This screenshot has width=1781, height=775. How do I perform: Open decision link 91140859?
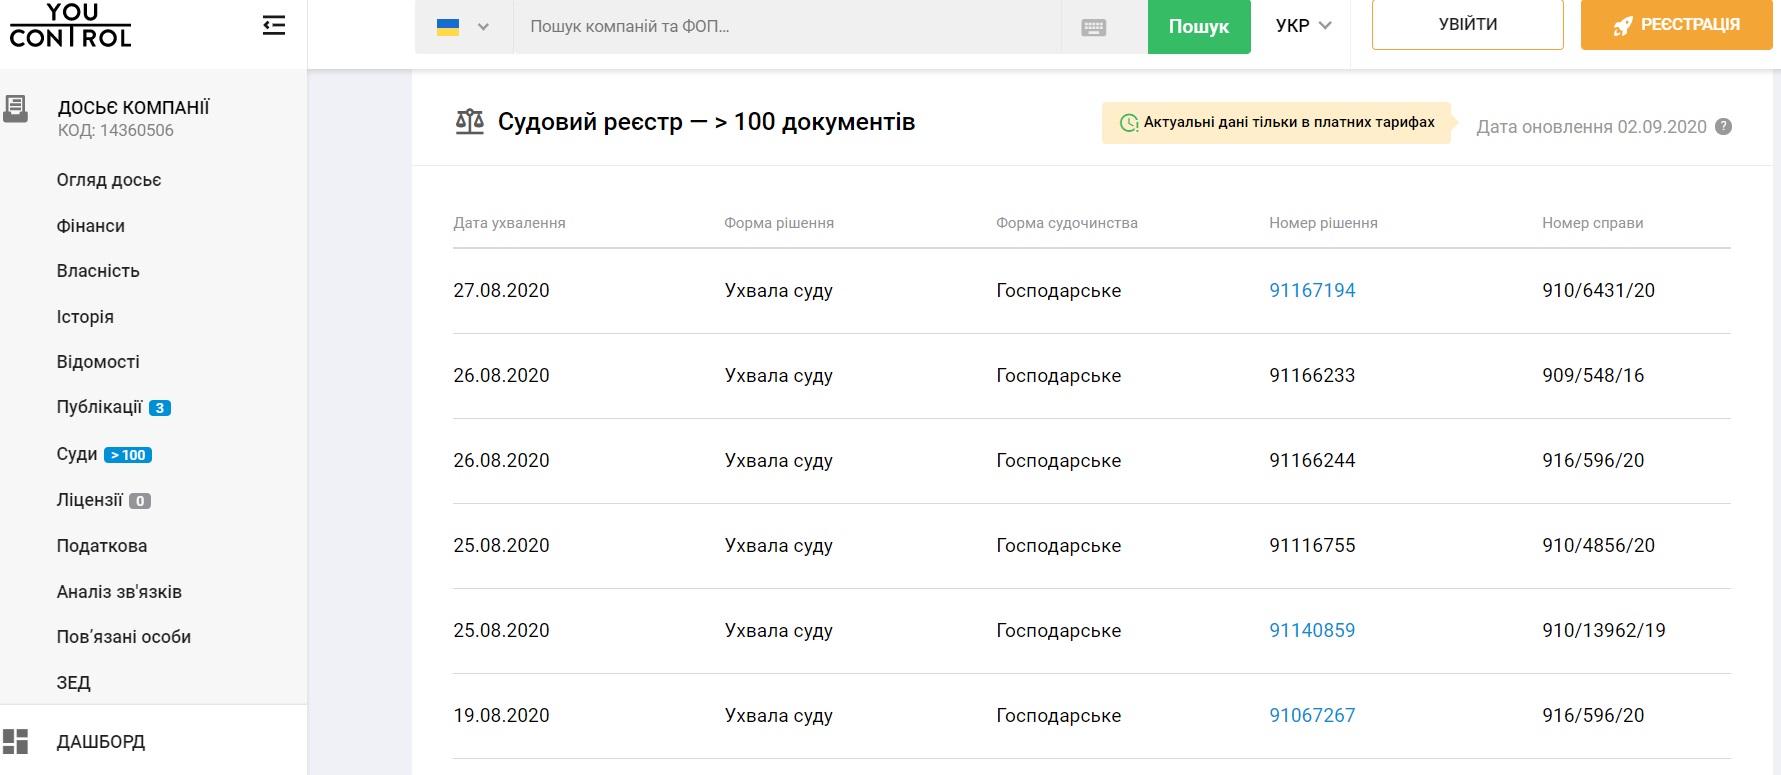tap(1312, 631)
